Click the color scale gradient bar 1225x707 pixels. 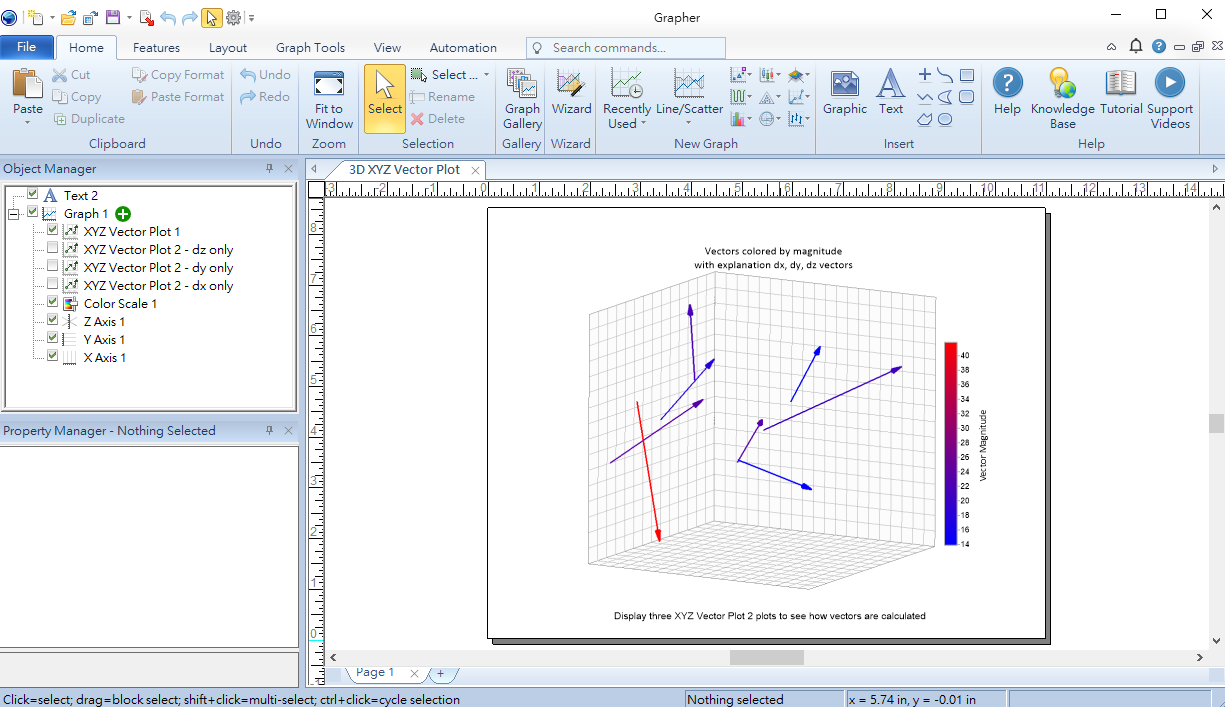coord(950,443)
